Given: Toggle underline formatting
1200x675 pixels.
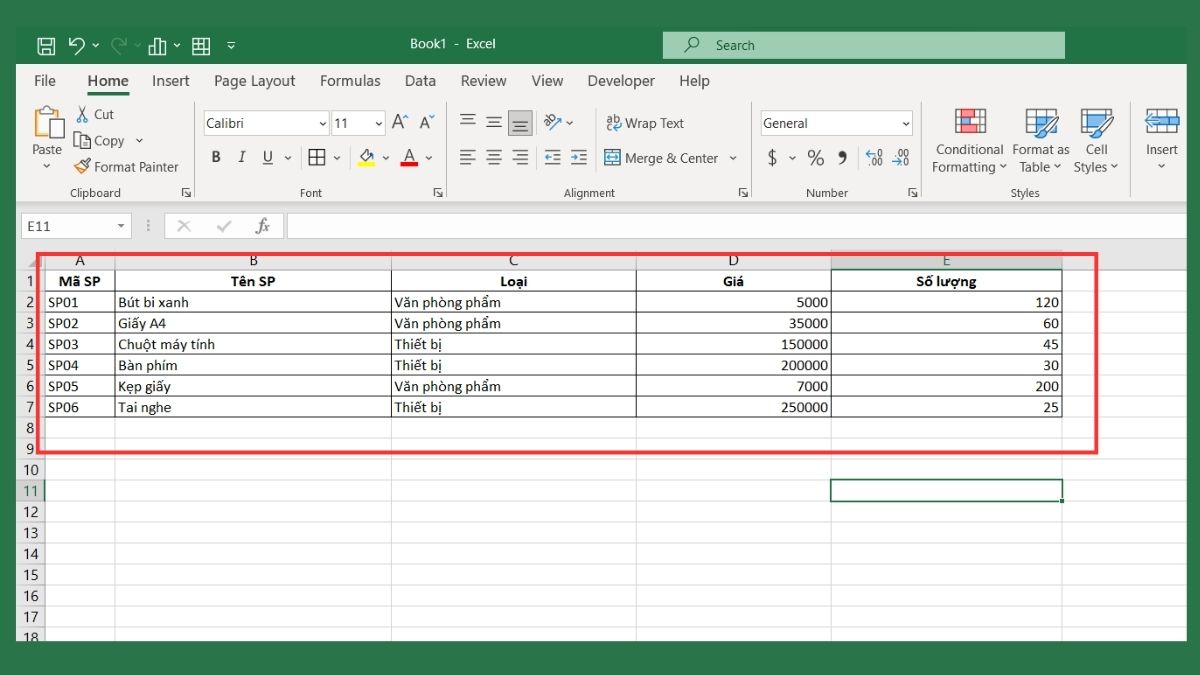Looking at the screenshot, I should 265,157.
